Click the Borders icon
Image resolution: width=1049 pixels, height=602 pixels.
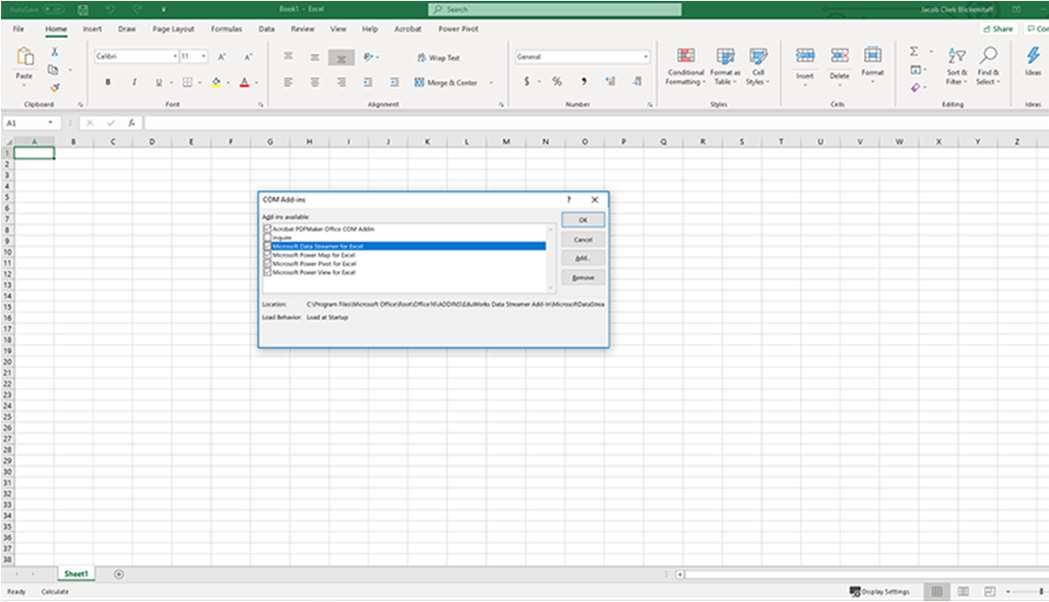click(187, 82)
